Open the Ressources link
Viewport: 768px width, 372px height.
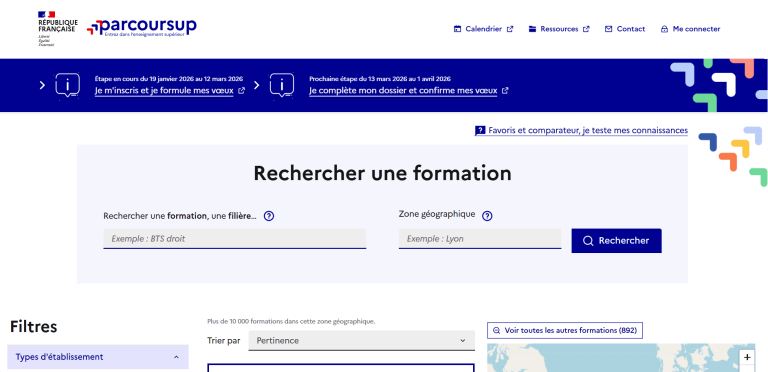coord(559,29)
